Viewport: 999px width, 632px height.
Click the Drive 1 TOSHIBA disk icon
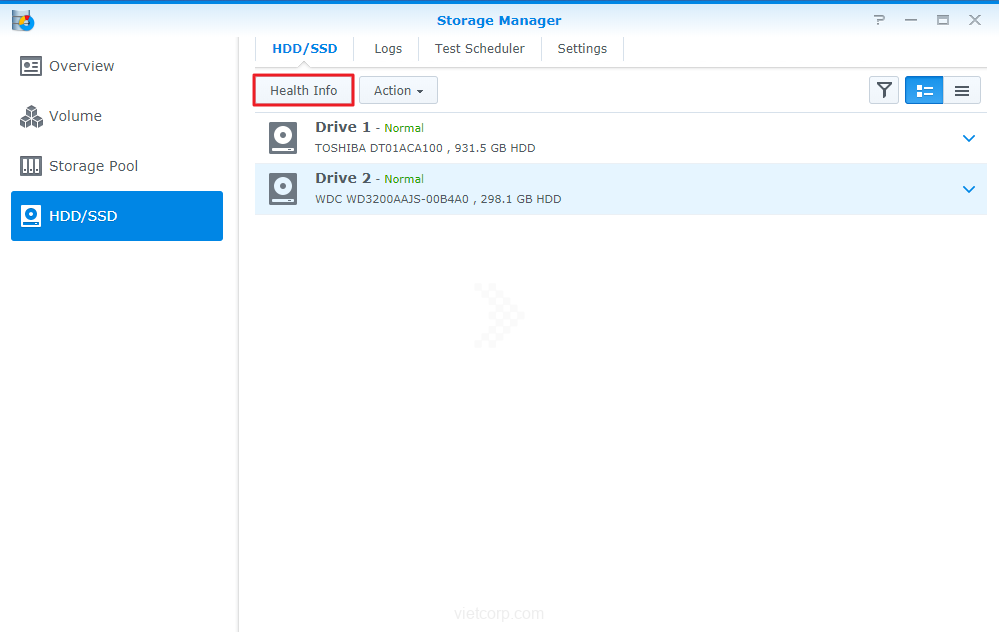pyautogui.click(x=283, y=138)
